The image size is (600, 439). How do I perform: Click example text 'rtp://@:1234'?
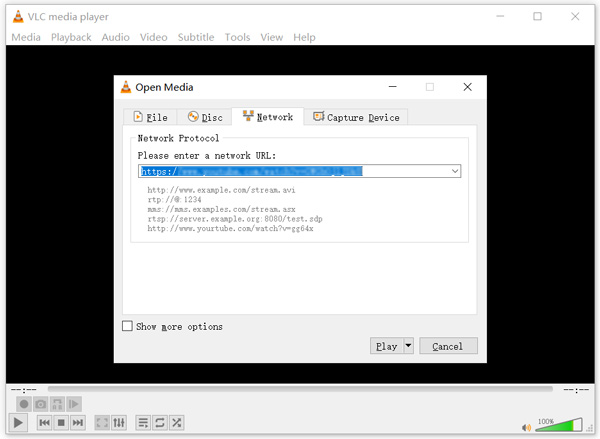pyautogui.click(x=174, y=199)
